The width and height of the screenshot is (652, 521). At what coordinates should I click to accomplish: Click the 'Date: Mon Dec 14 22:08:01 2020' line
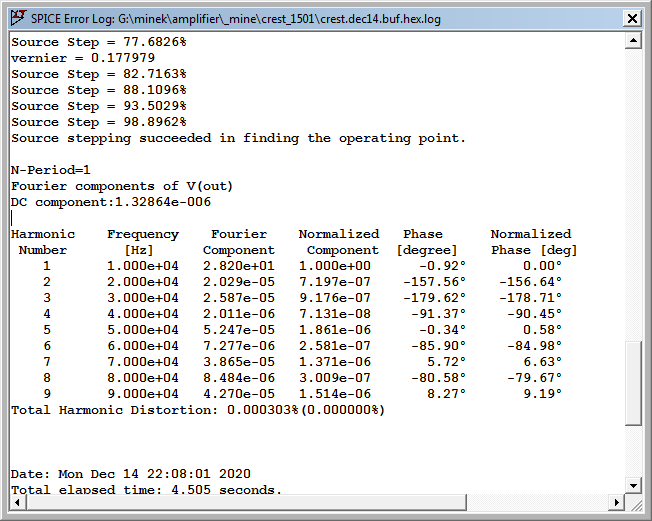coord(131,474)
